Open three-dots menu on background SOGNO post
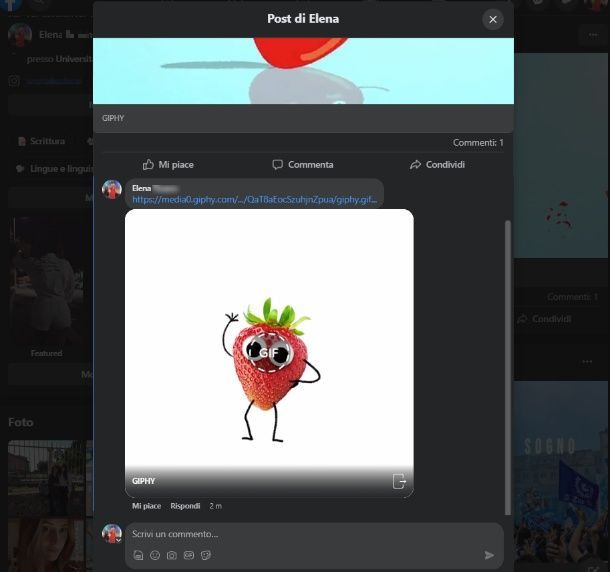 pos(587,361)
